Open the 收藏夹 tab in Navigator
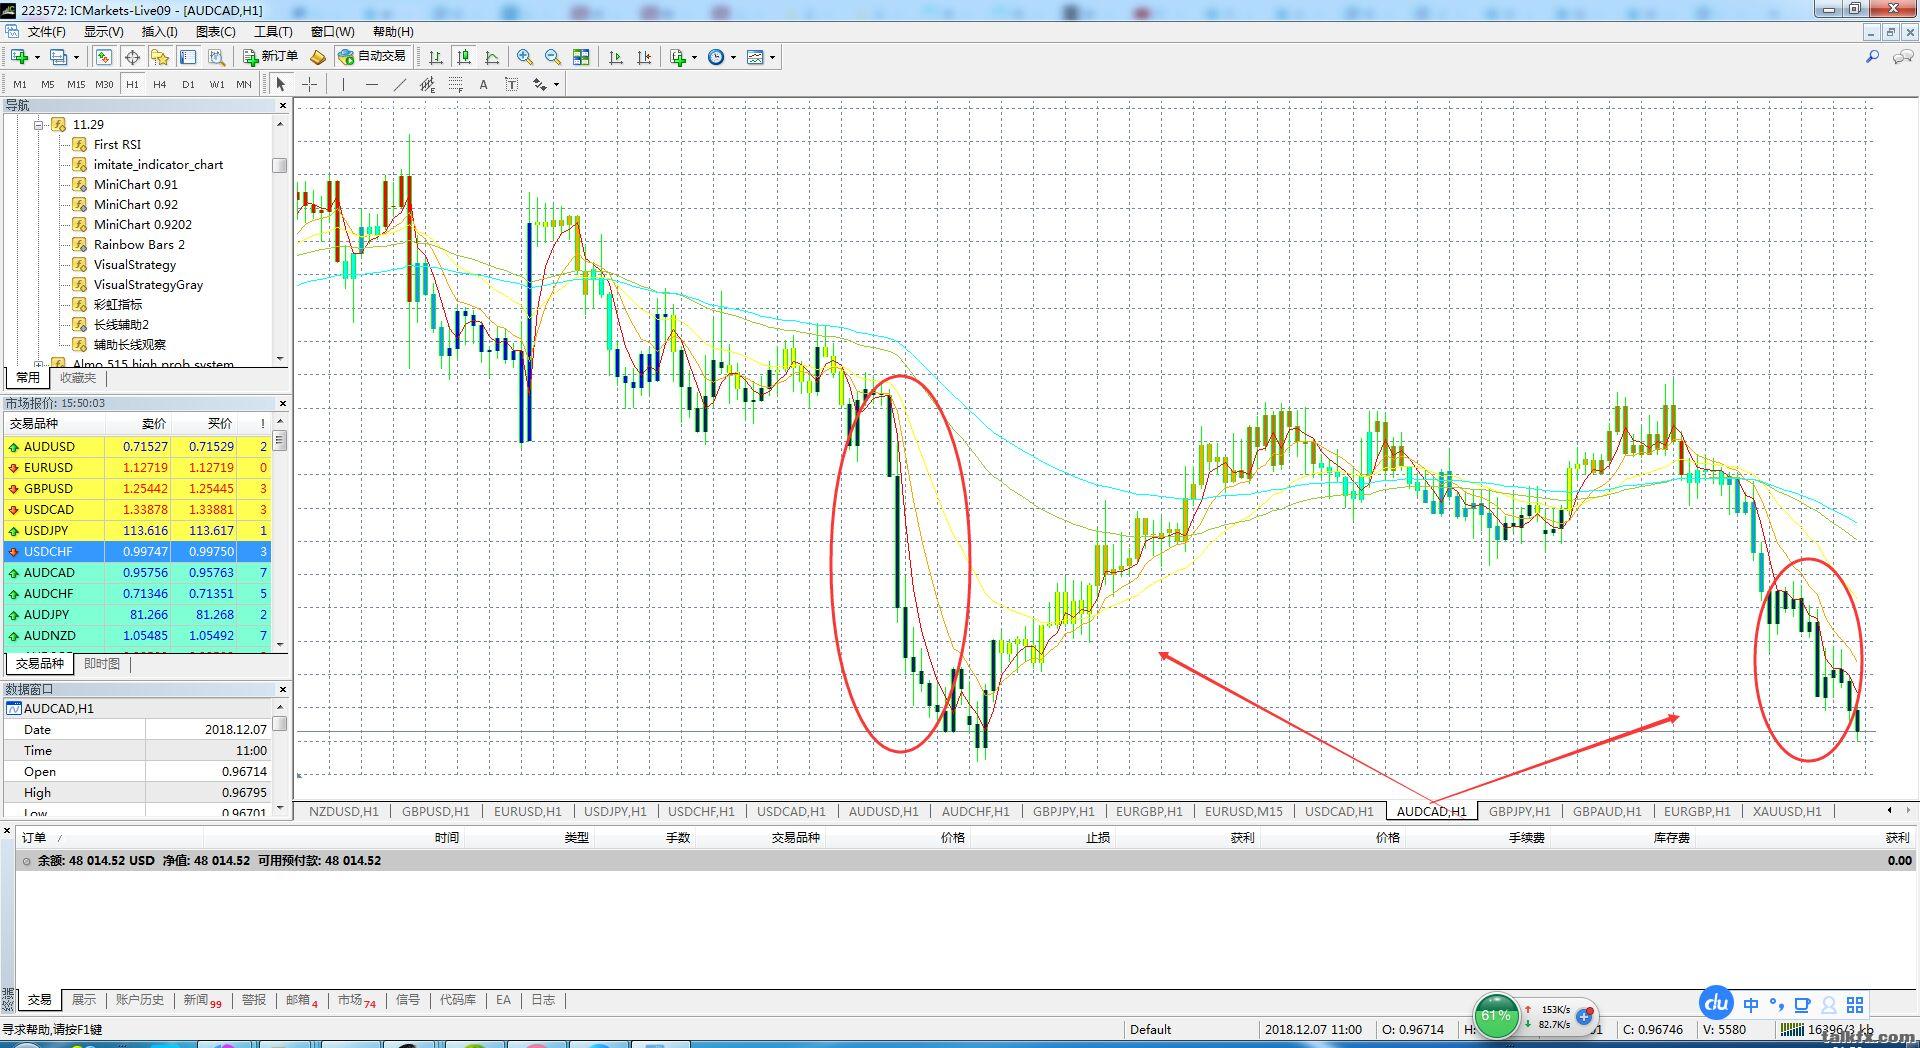1920x1048 pixels. [78, 378]
